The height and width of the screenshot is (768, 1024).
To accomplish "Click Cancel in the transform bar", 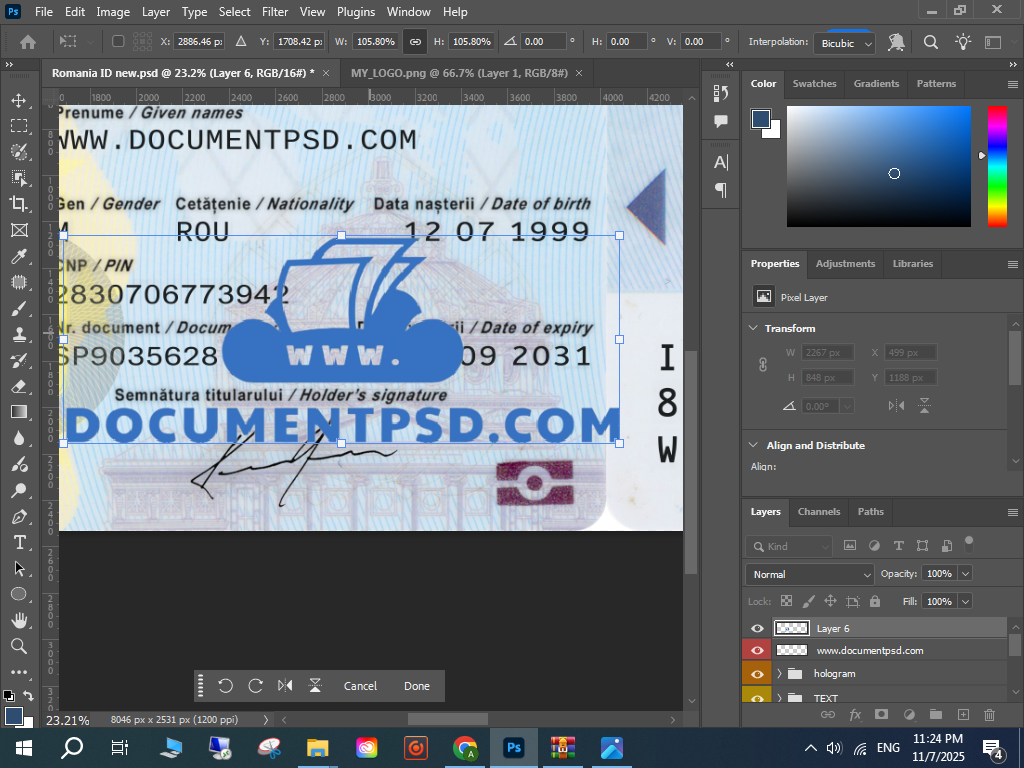I will (x=360, y=686).
